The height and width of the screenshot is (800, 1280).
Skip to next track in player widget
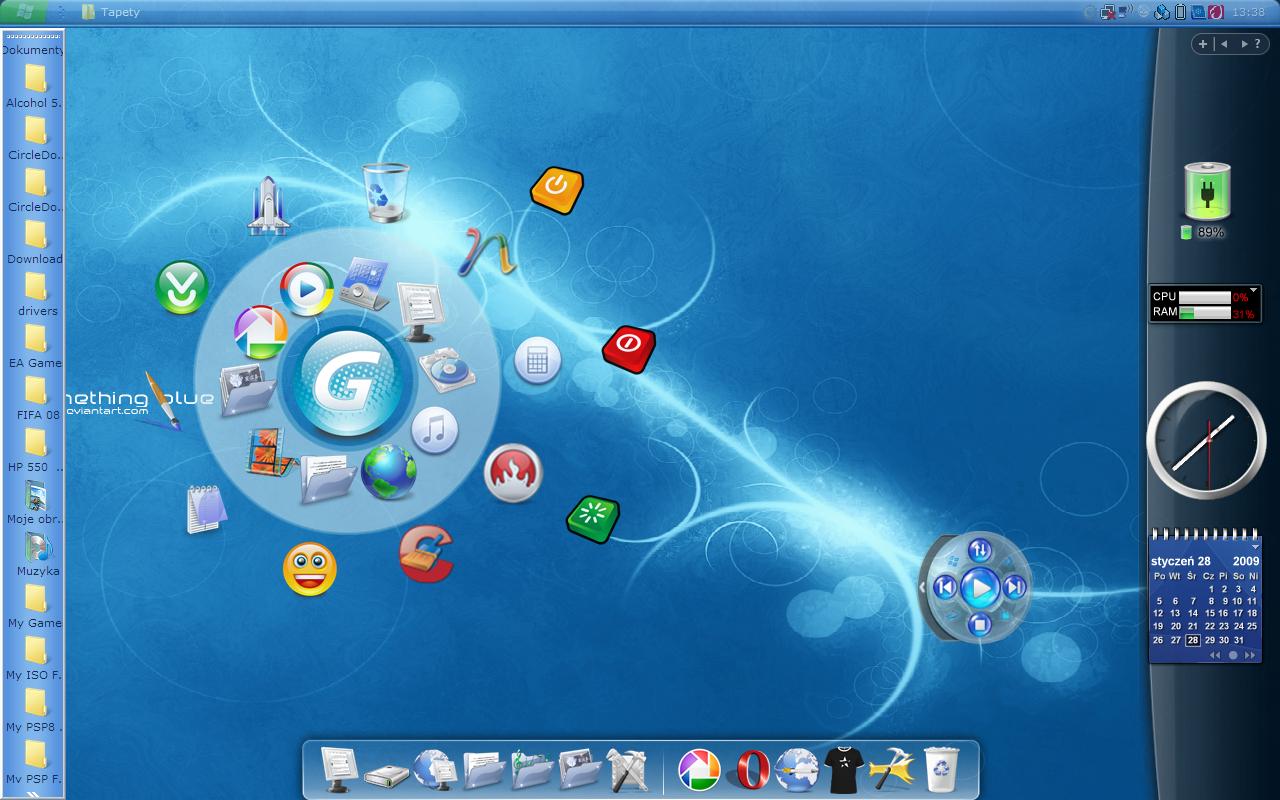coord(1014,587)
